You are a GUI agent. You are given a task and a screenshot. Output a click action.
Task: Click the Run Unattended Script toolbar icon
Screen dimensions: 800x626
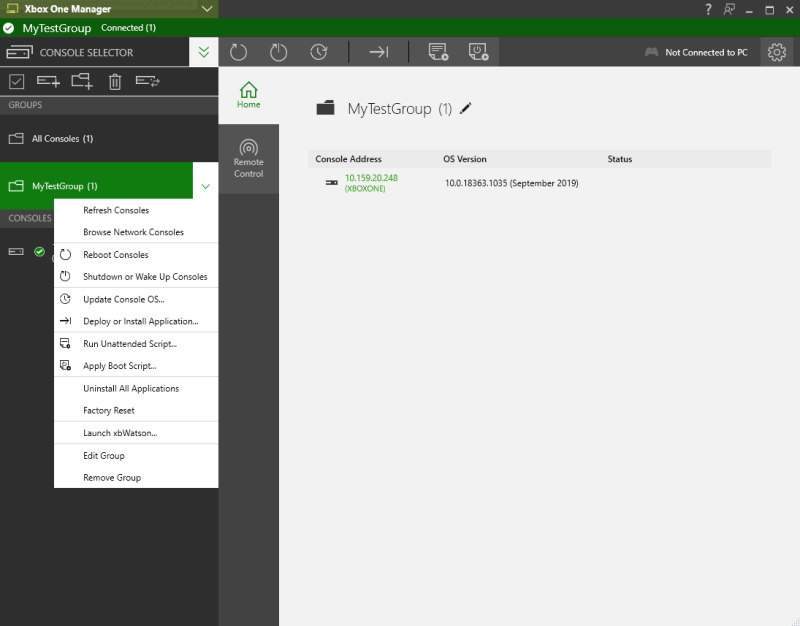tap(438, 52)
